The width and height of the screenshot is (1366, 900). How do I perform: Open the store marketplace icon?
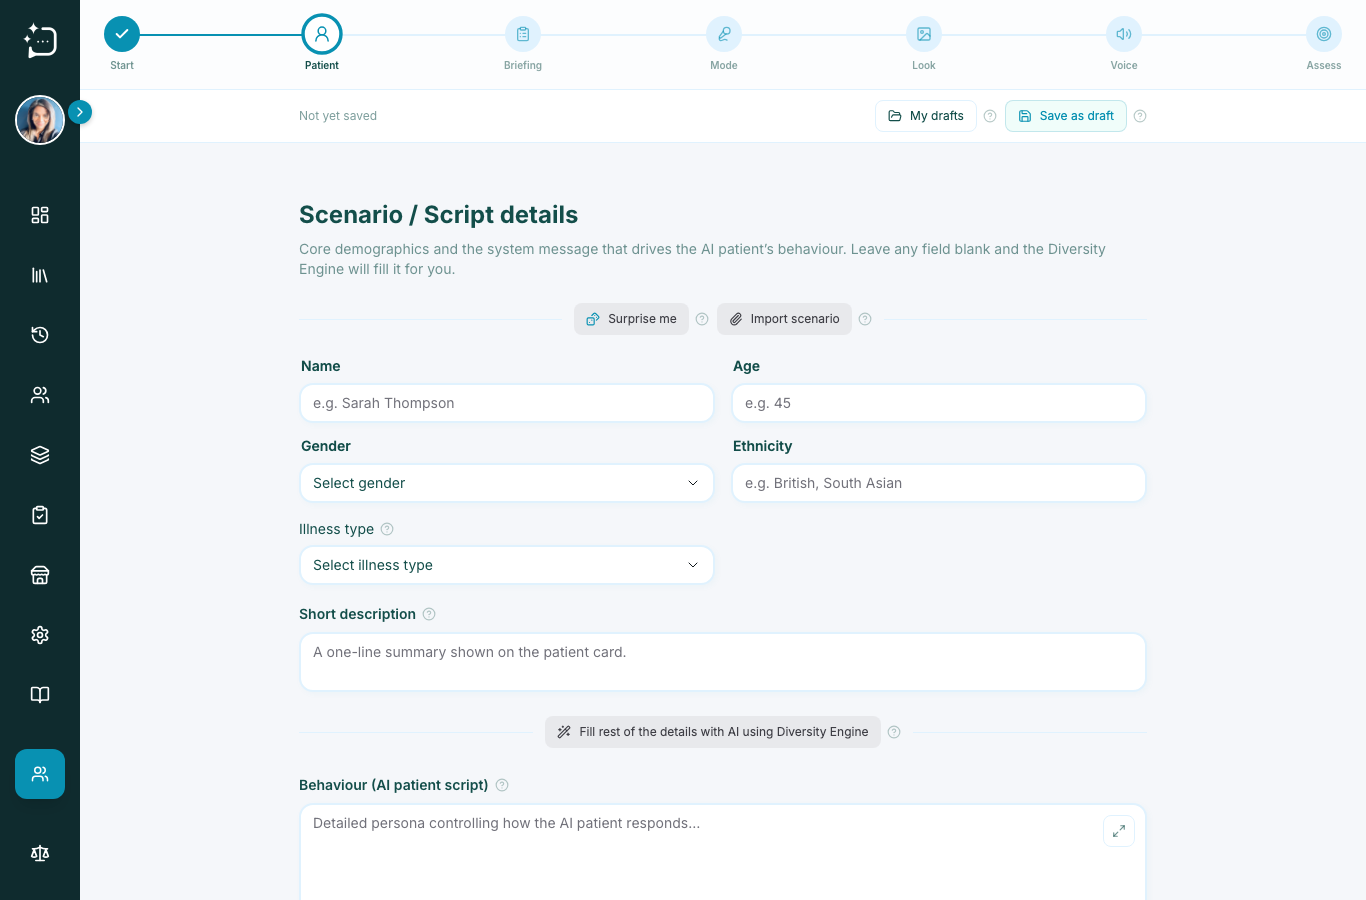(x=40, y=575)
